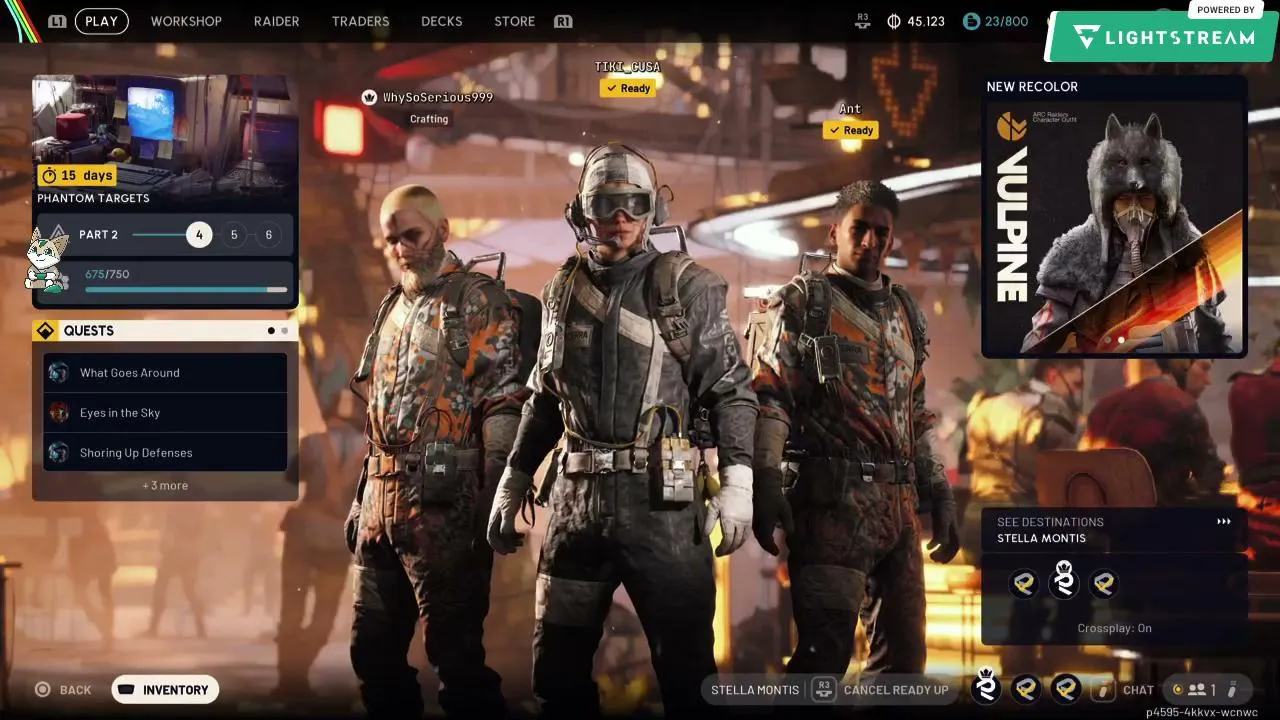Click the yellow Quests diamond icon
This screenshot has height=720, width=1280.
45,331
